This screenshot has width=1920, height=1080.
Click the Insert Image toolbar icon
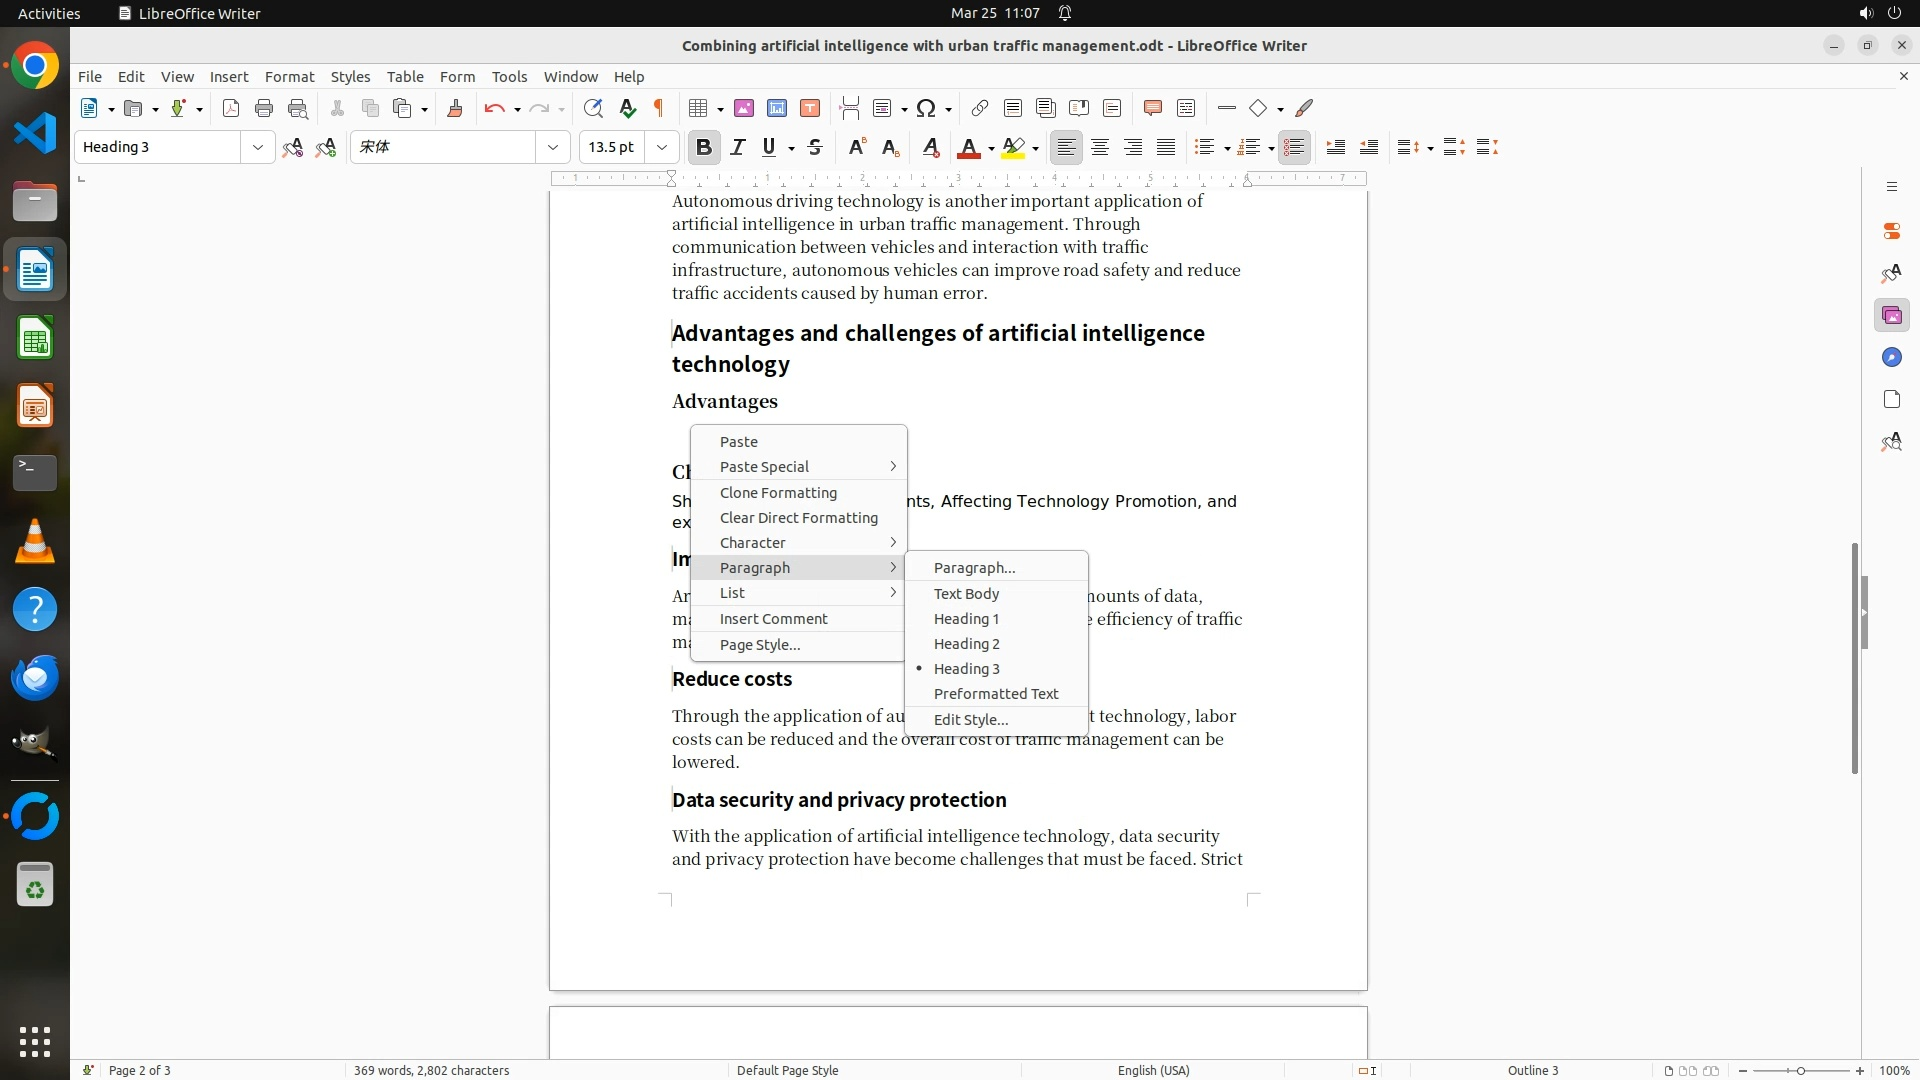pos(744,108)
